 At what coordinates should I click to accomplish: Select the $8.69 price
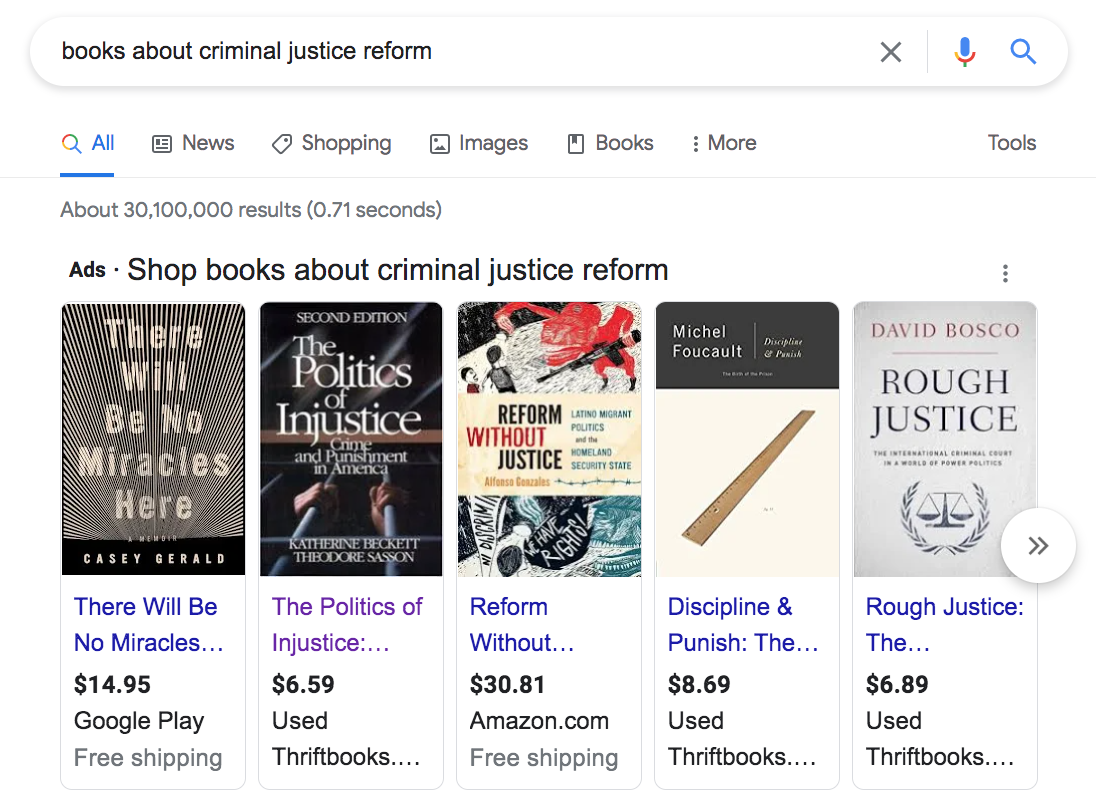tap(699, 684)
